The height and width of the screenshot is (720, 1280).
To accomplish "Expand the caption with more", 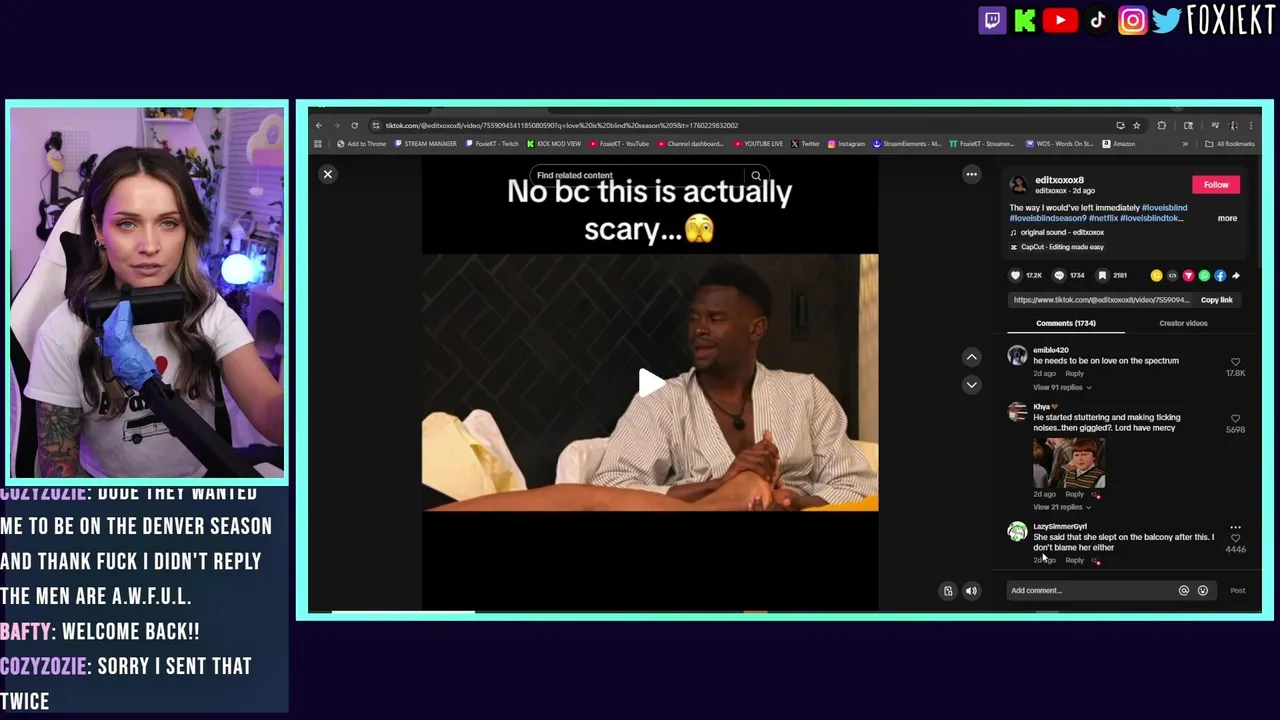I will pyautogui.click(x=1227, y=218).
